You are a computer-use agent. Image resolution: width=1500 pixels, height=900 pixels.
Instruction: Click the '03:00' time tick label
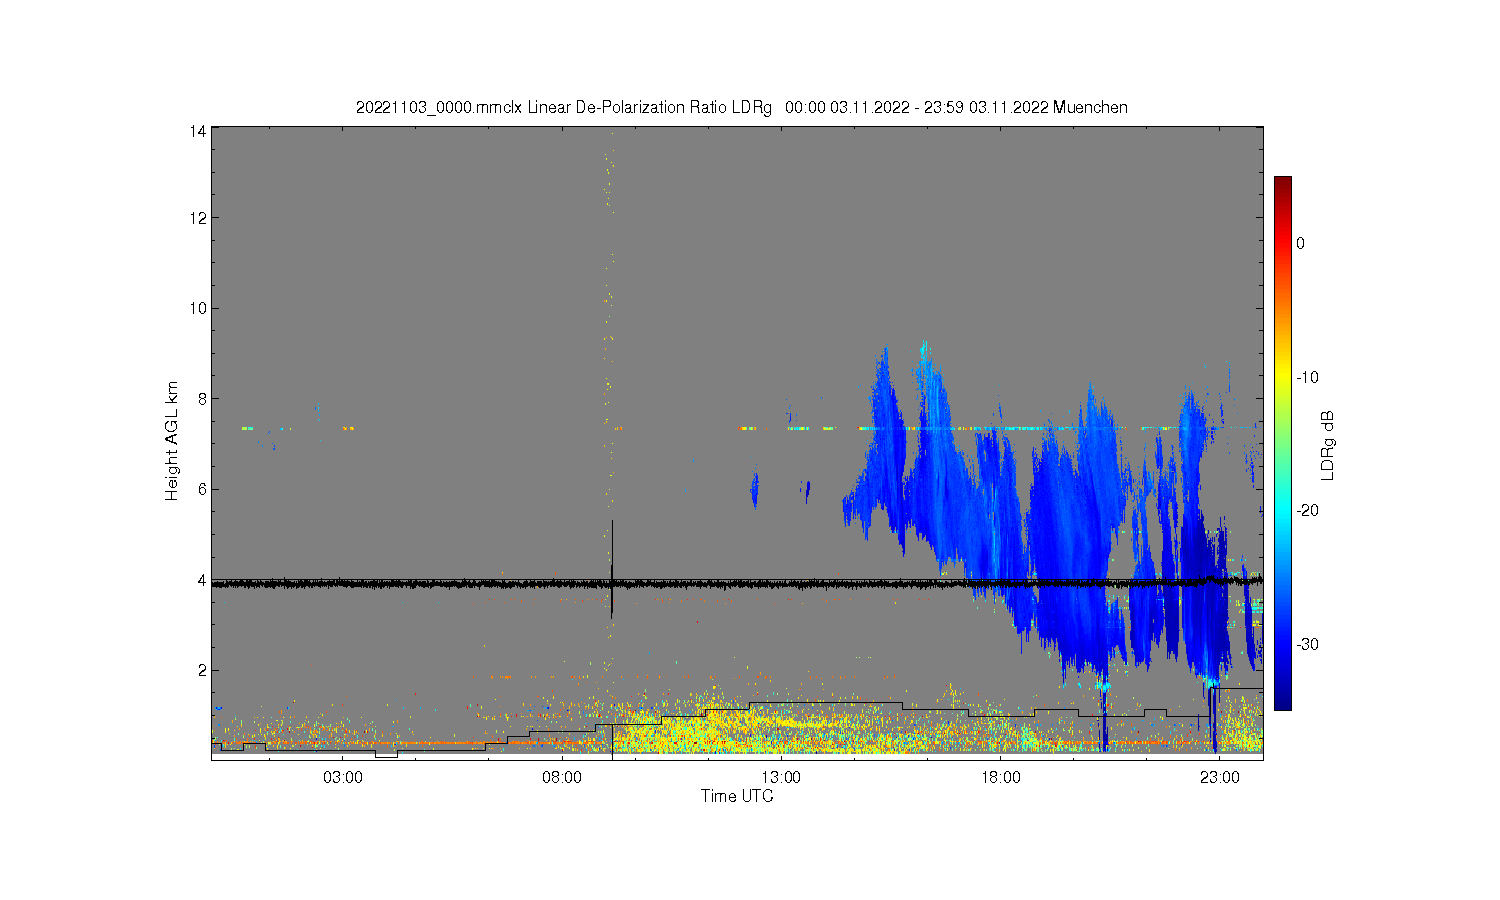point(343,777)
